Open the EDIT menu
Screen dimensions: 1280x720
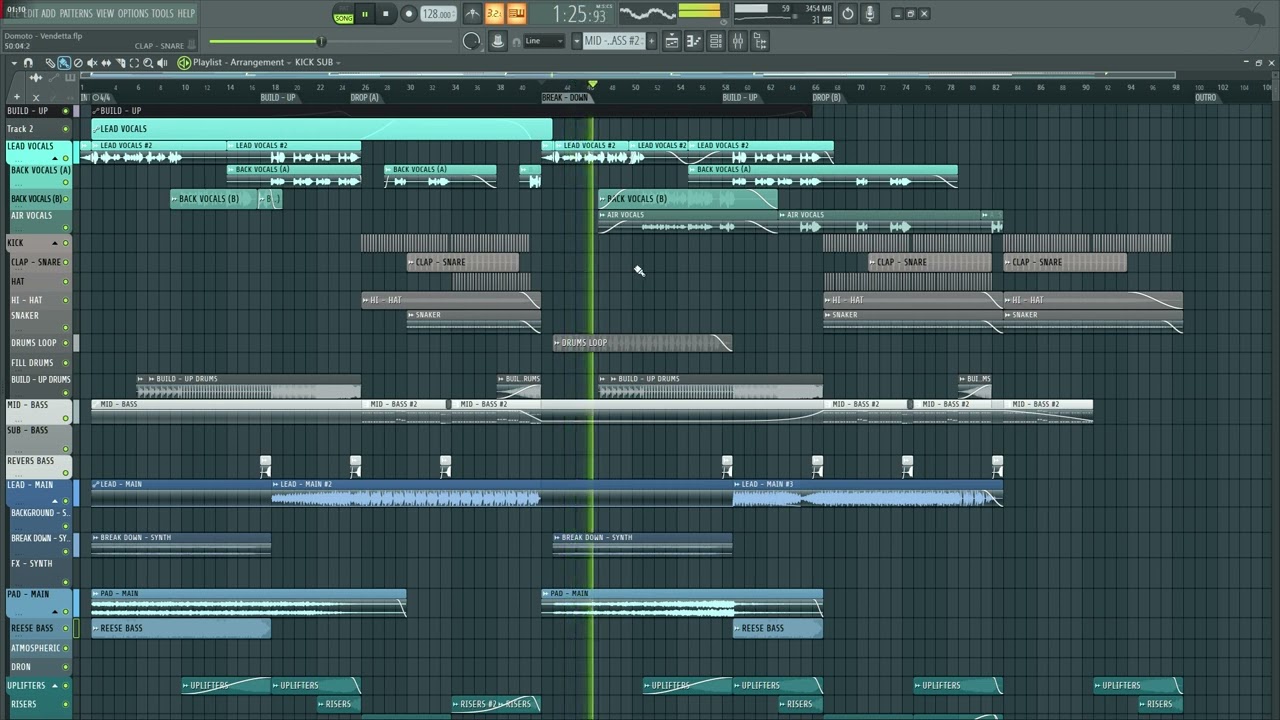31,13
